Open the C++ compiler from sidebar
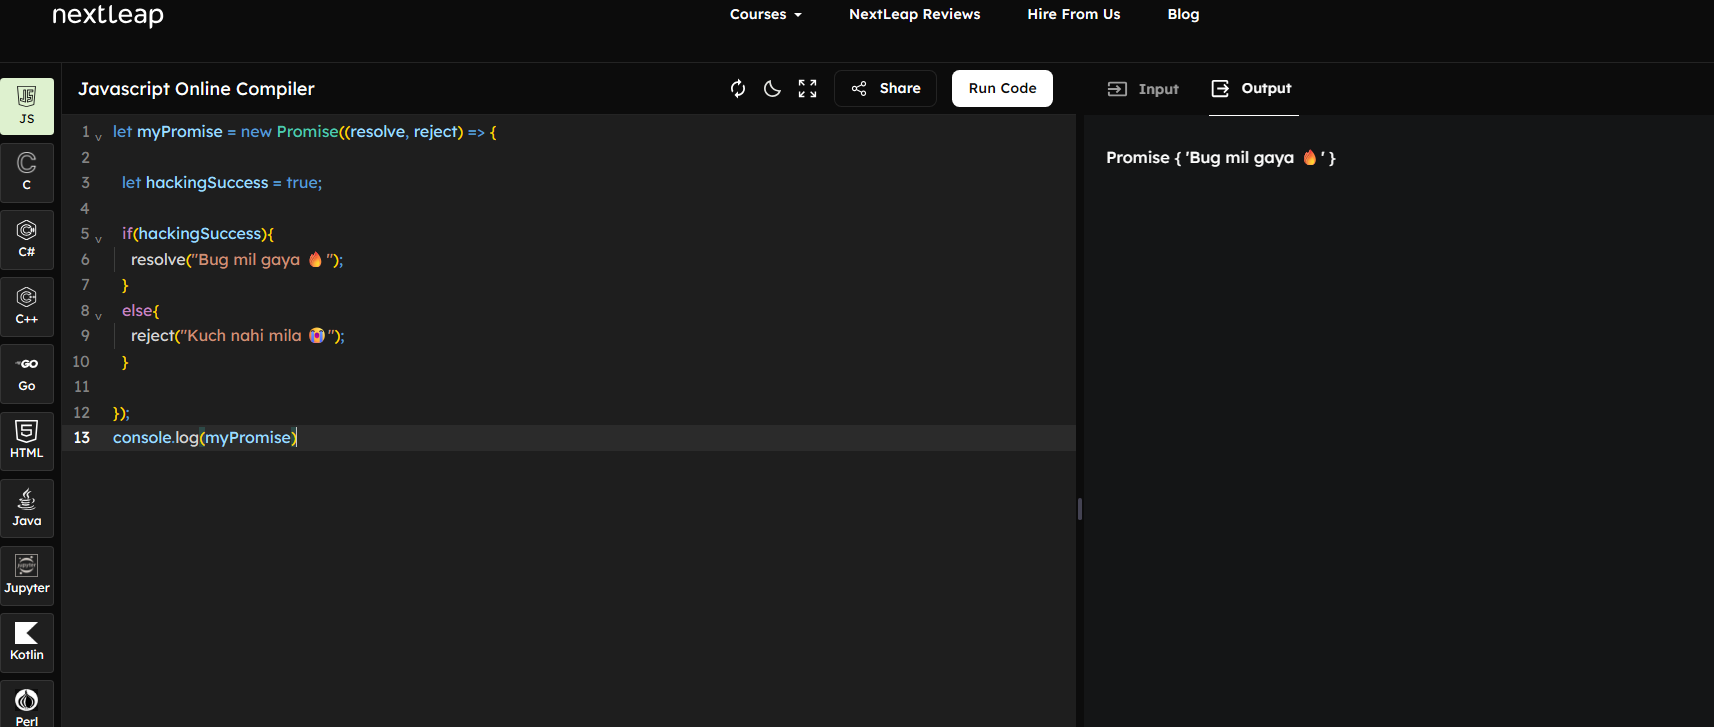The image size is (1714, 727). [x=27, y=305]
